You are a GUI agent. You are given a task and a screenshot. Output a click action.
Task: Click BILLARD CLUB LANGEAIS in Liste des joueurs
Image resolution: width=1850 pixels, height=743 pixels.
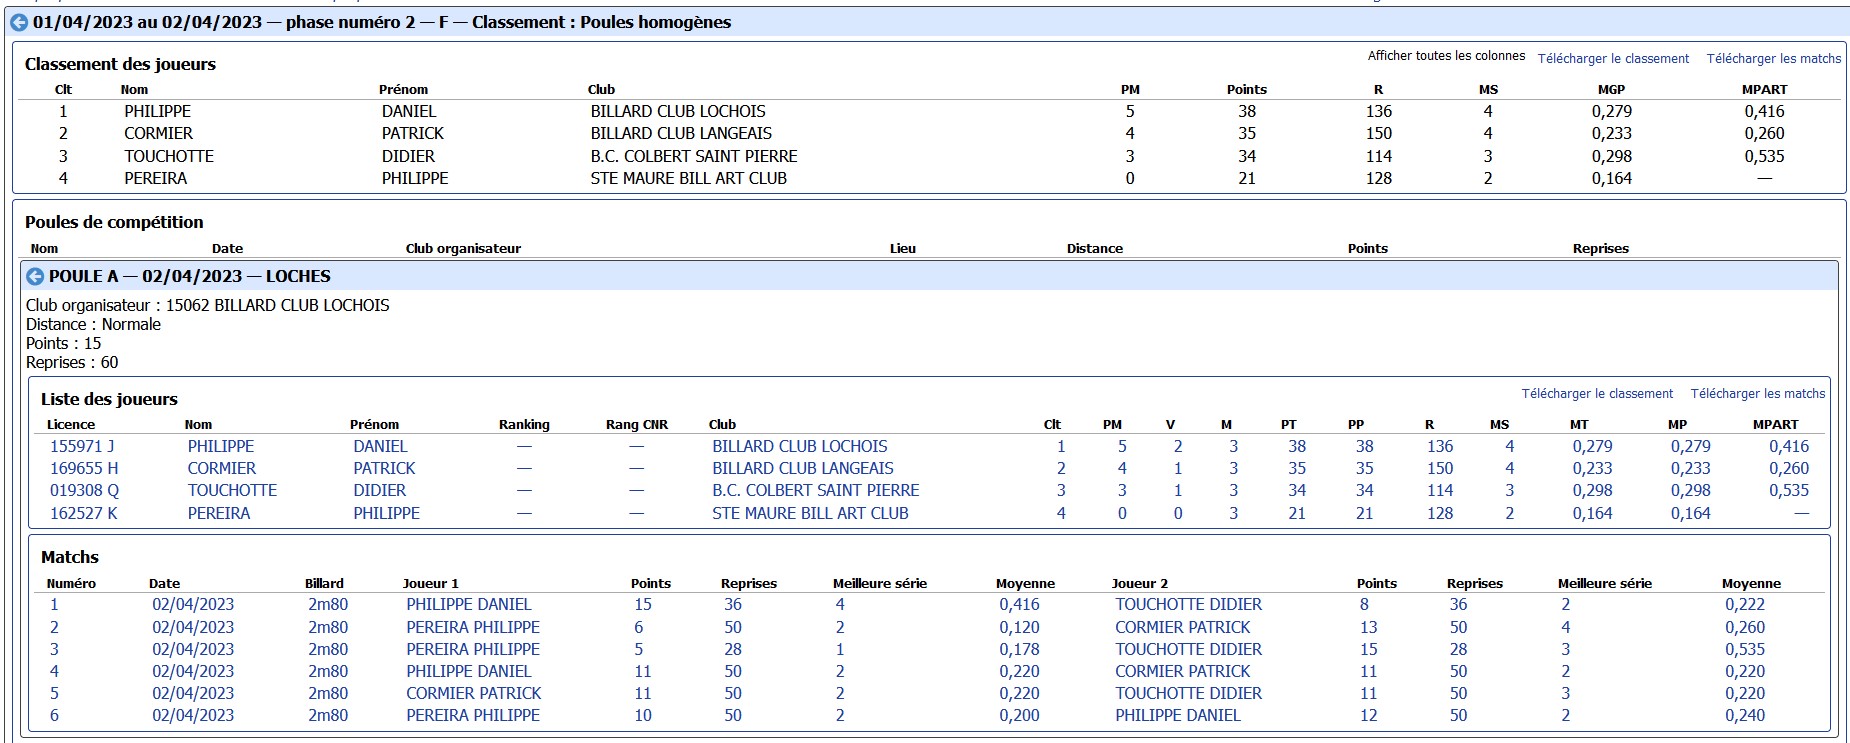[x=803, y=468]
